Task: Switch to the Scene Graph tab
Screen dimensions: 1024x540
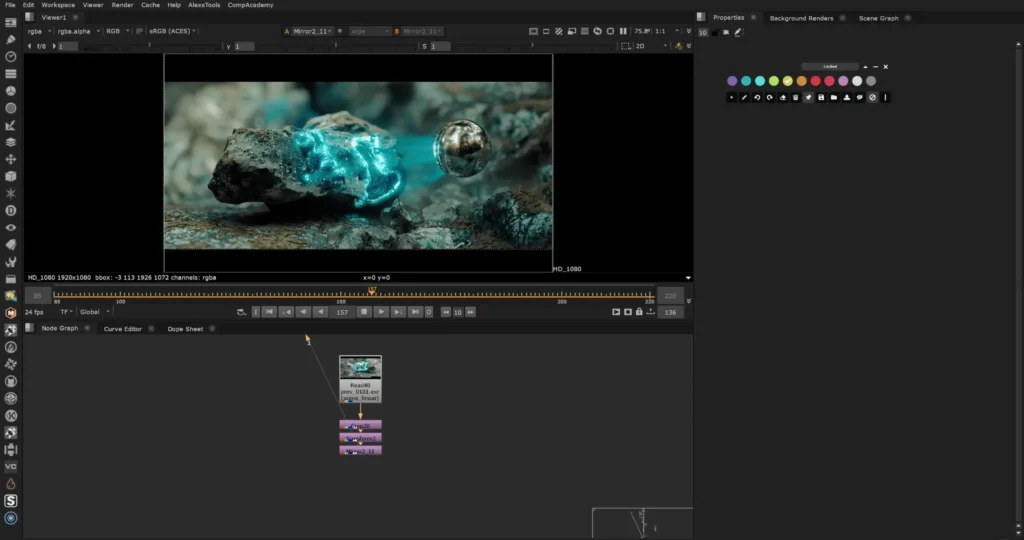Action: tap(878, 18)
